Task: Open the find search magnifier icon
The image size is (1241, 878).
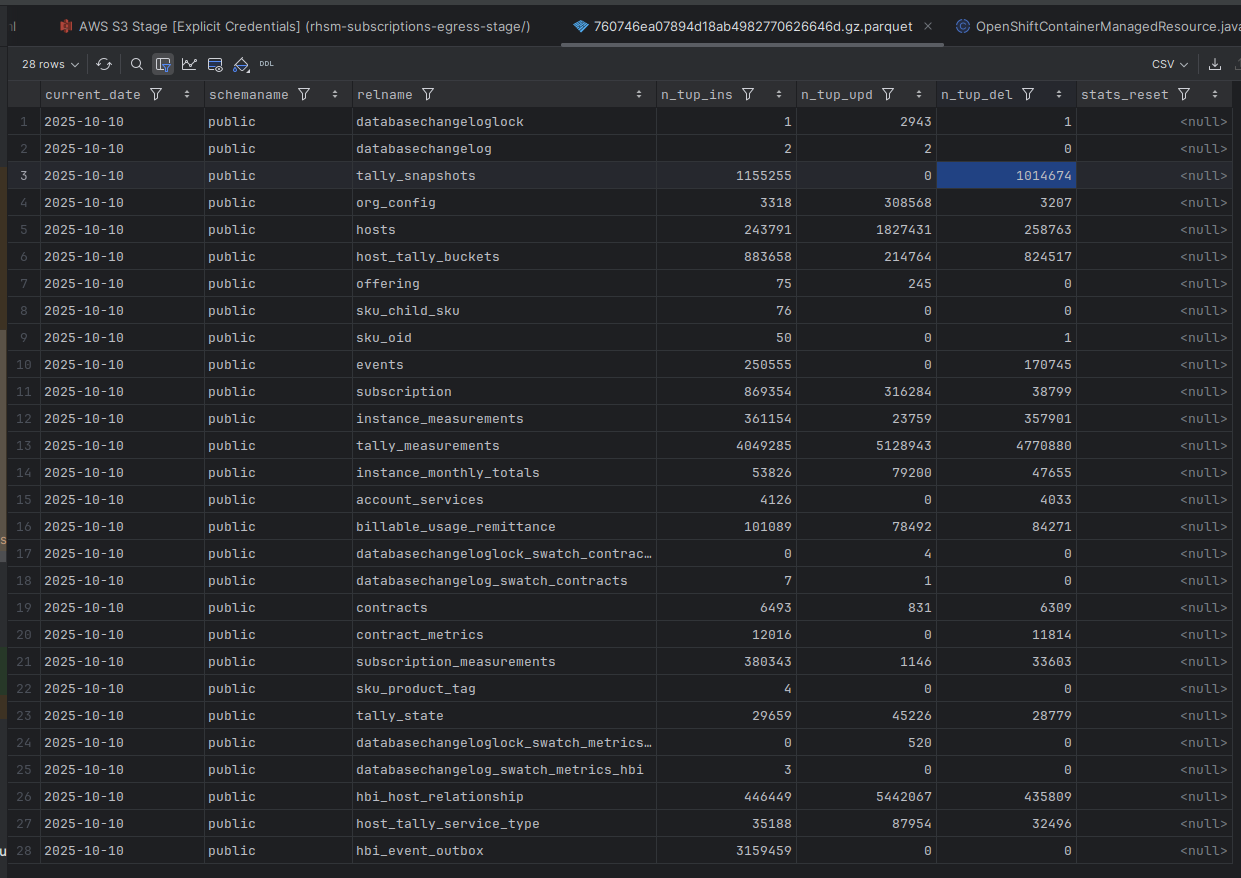Action: [x=137, y=64]
